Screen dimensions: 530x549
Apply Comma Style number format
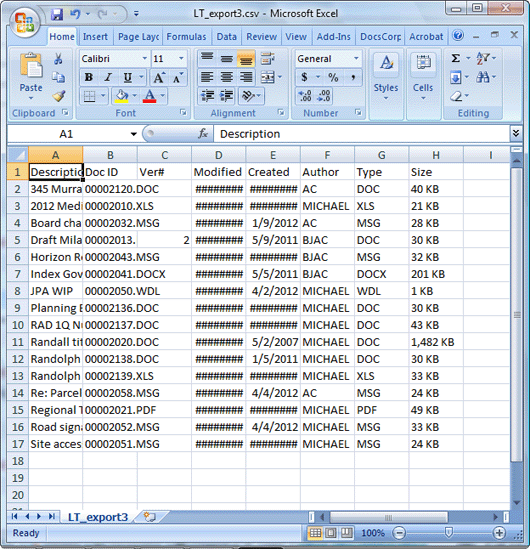[x=353, y=77]
